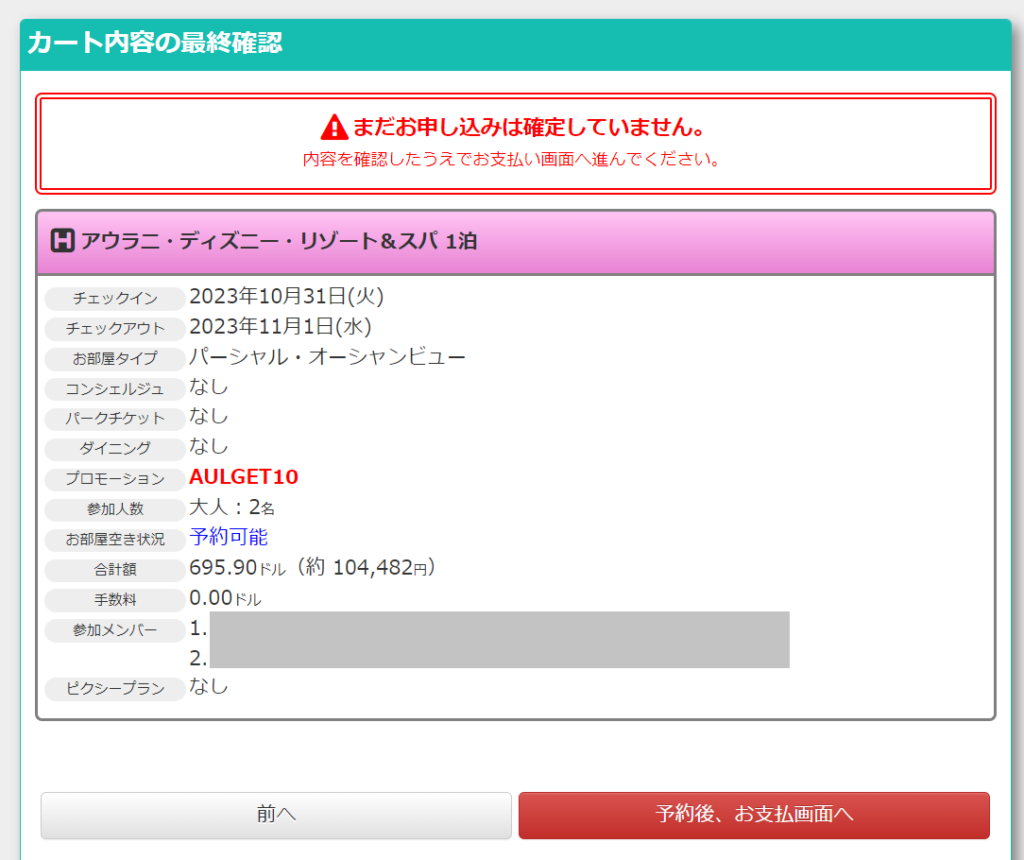
Task: Click the 参加人数 label
Action: [115, 509]
